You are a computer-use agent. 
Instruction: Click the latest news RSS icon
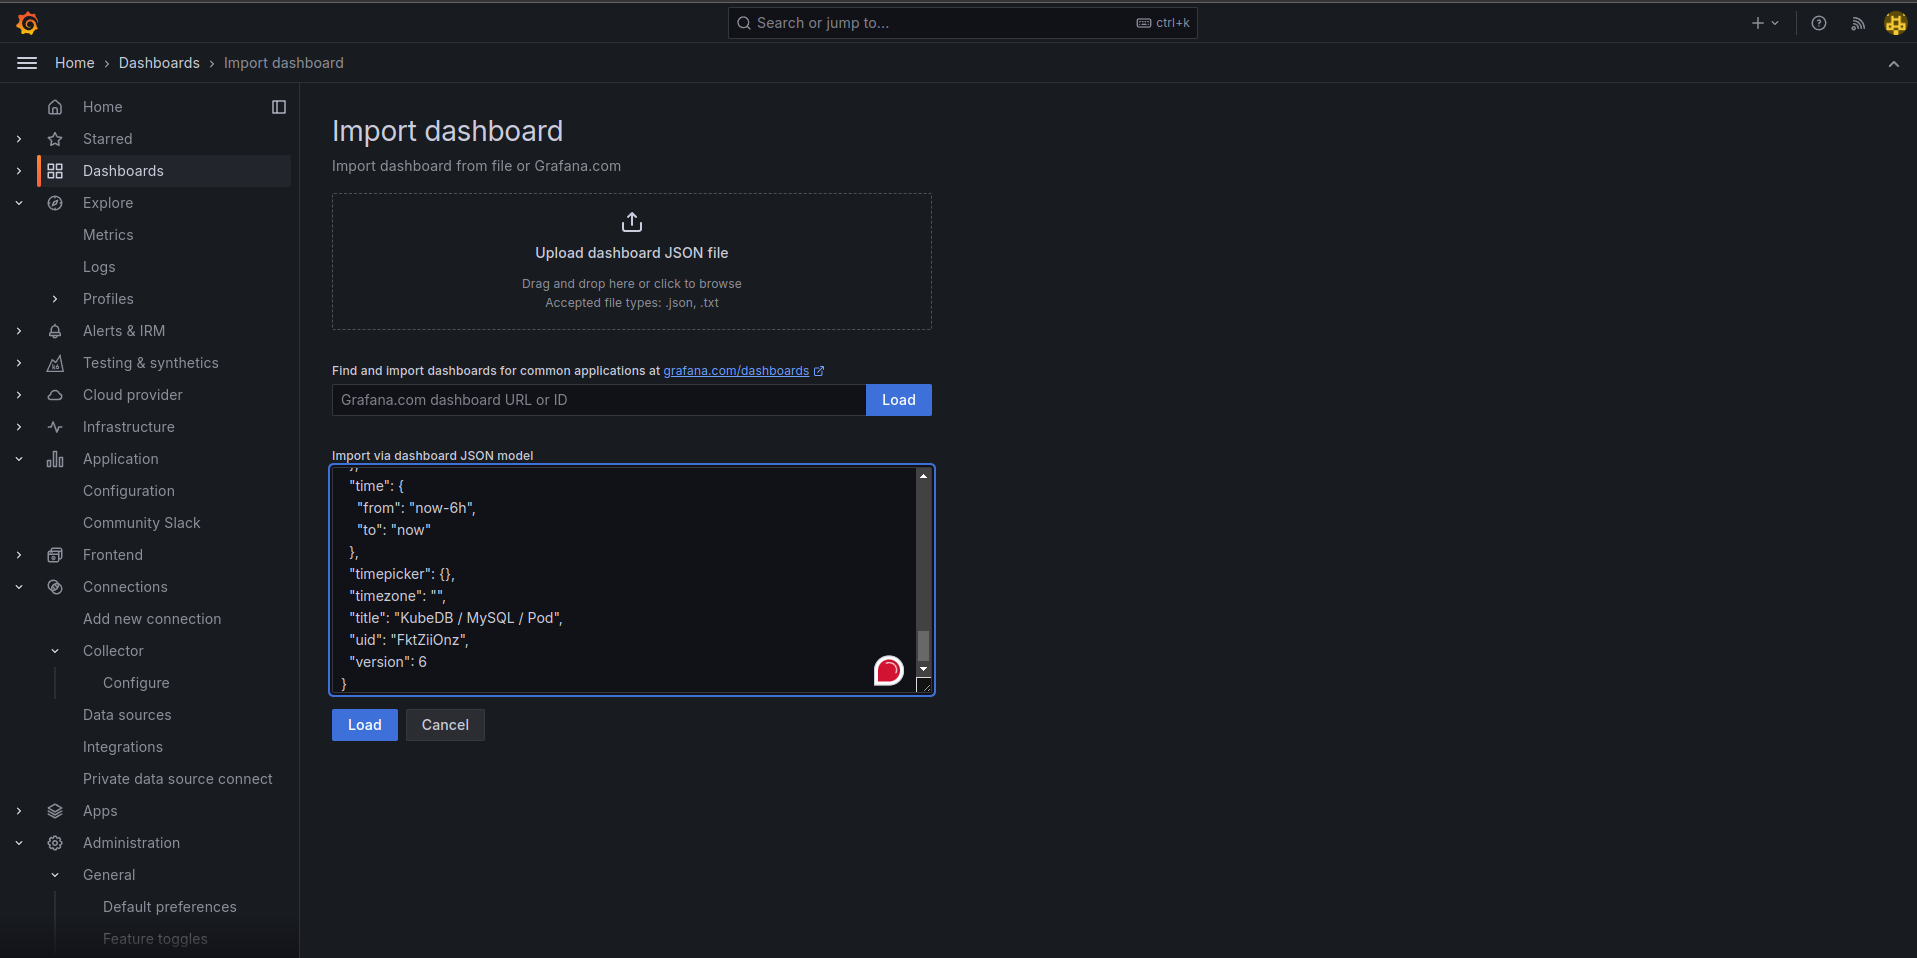point(1858,22)
